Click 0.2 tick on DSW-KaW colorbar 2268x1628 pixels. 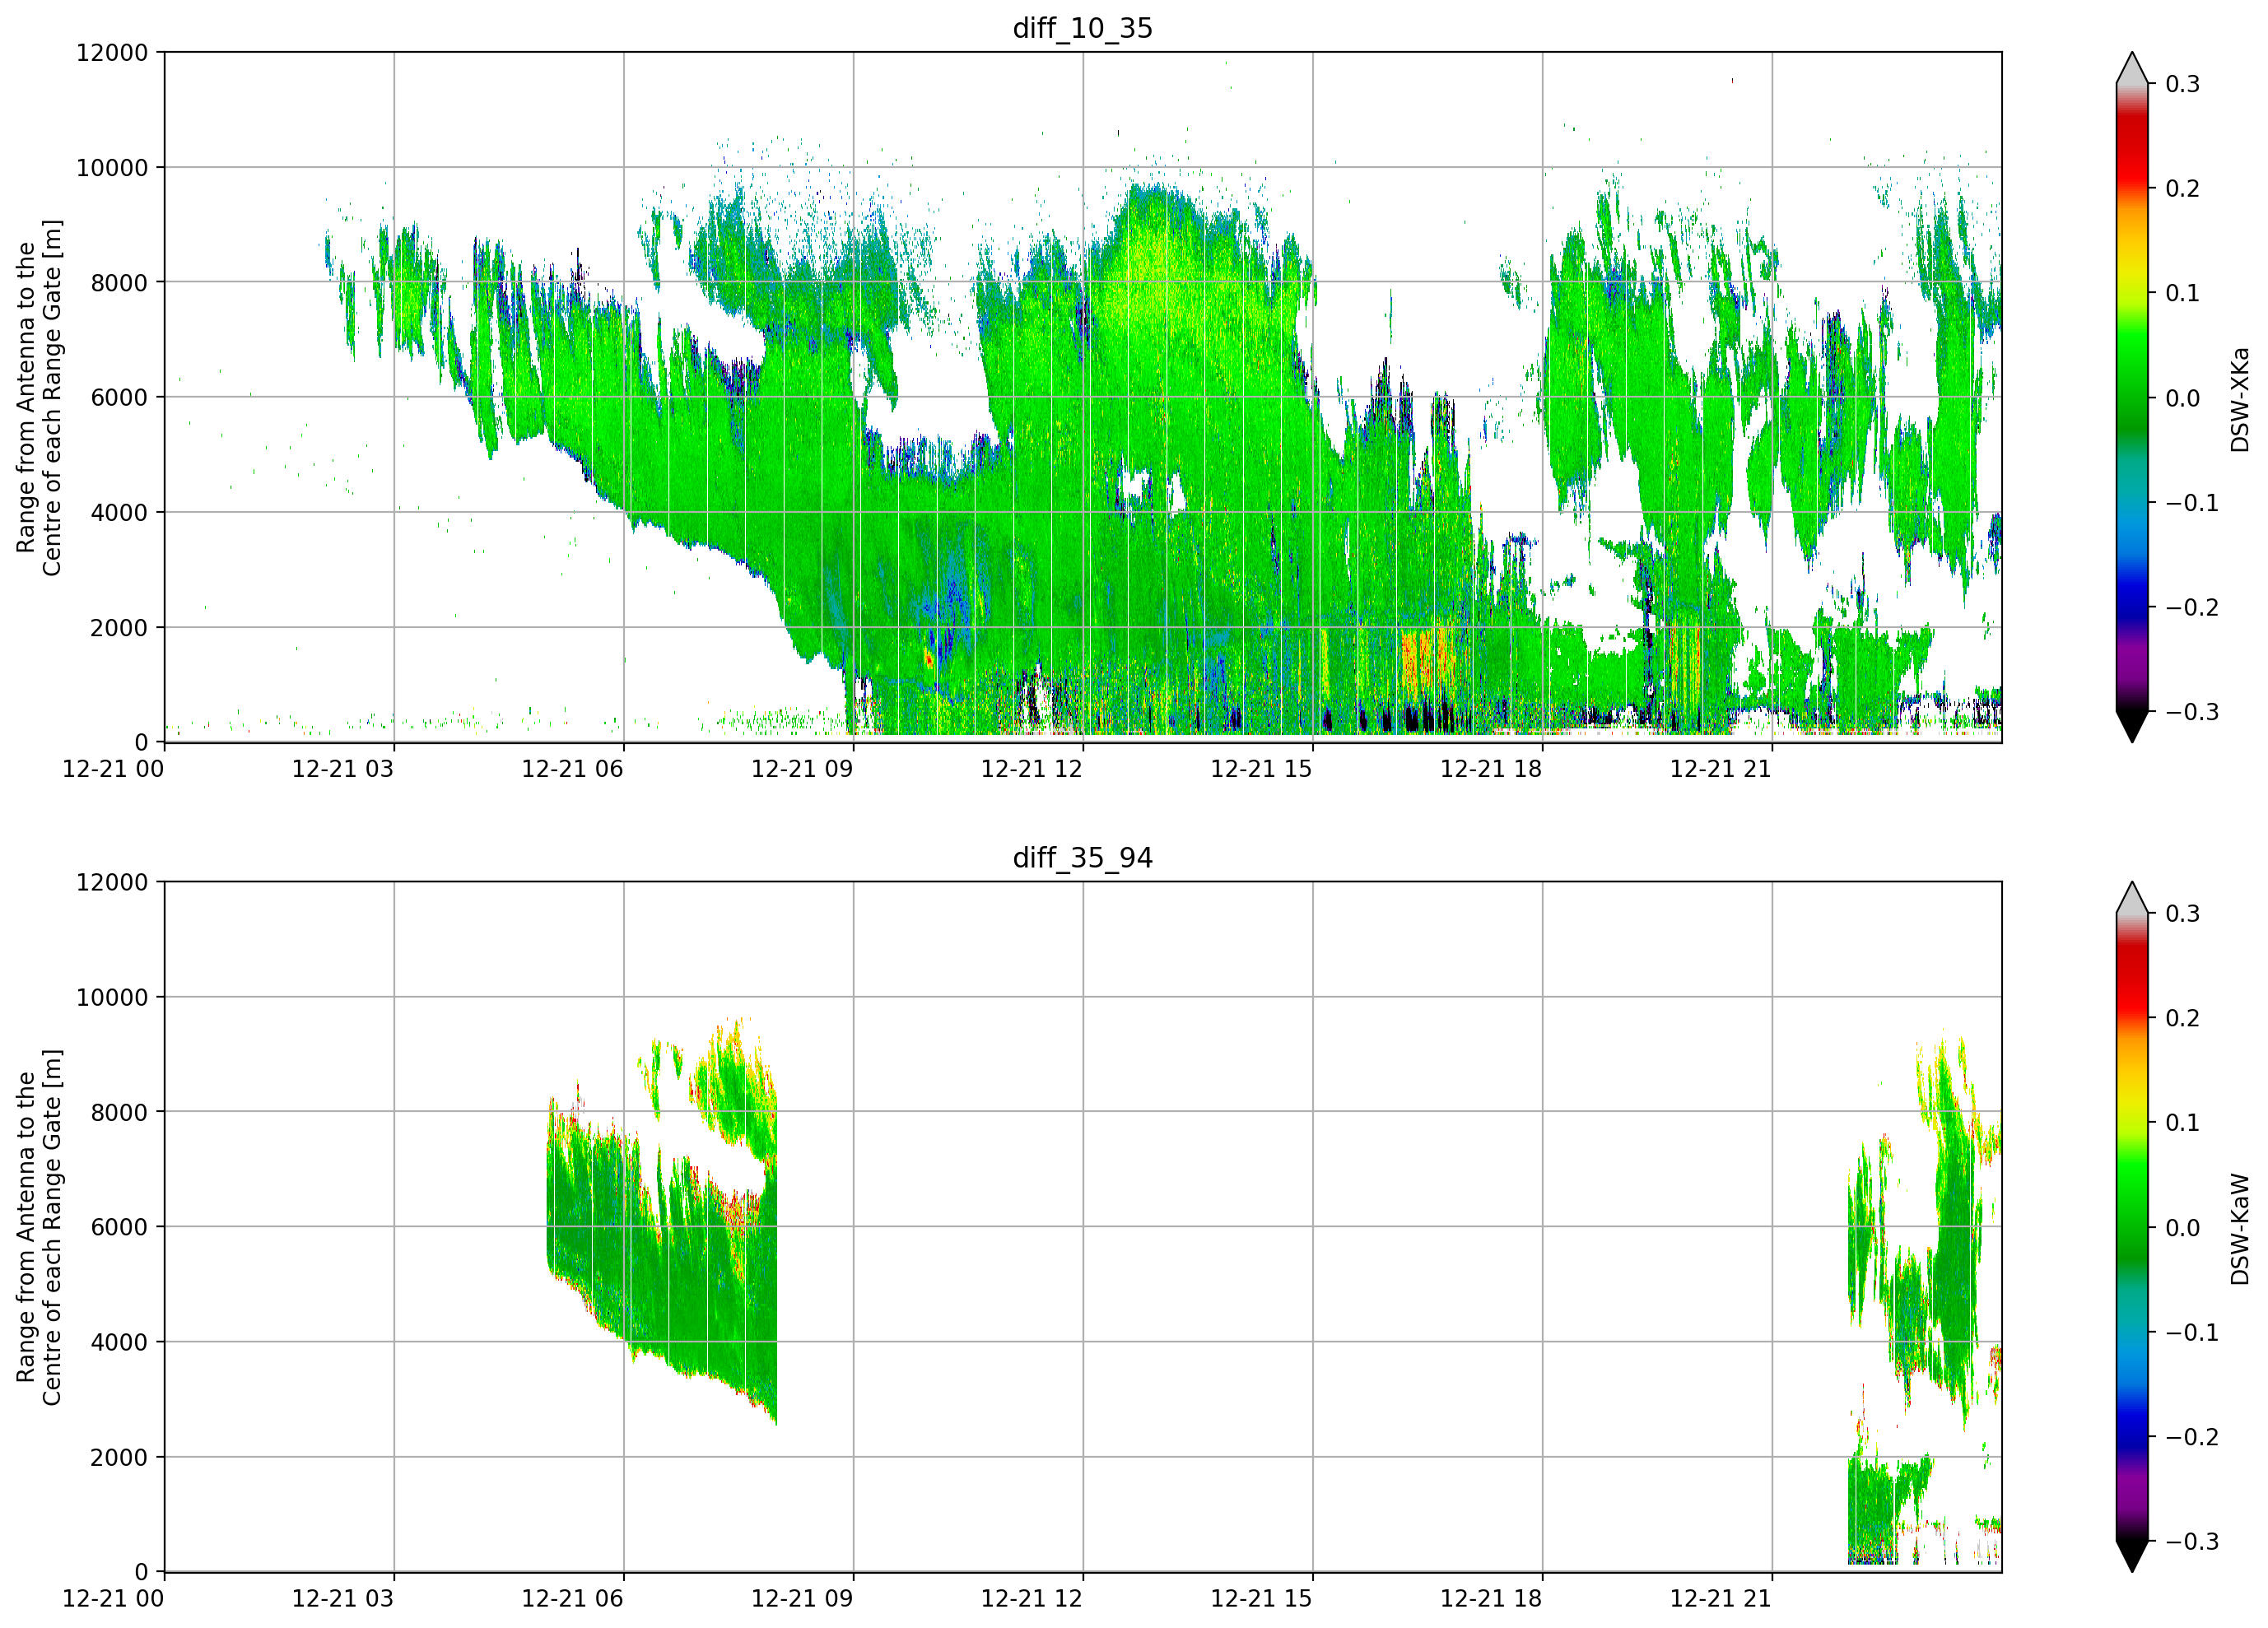2183,1019
